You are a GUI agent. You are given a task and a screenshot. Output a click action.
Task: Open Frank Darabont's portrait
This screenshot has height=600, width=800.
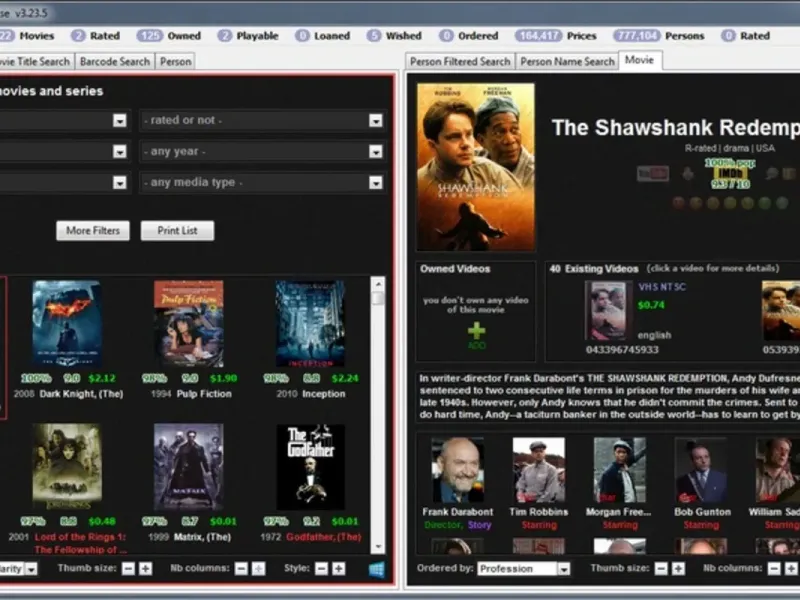(458, 470)
